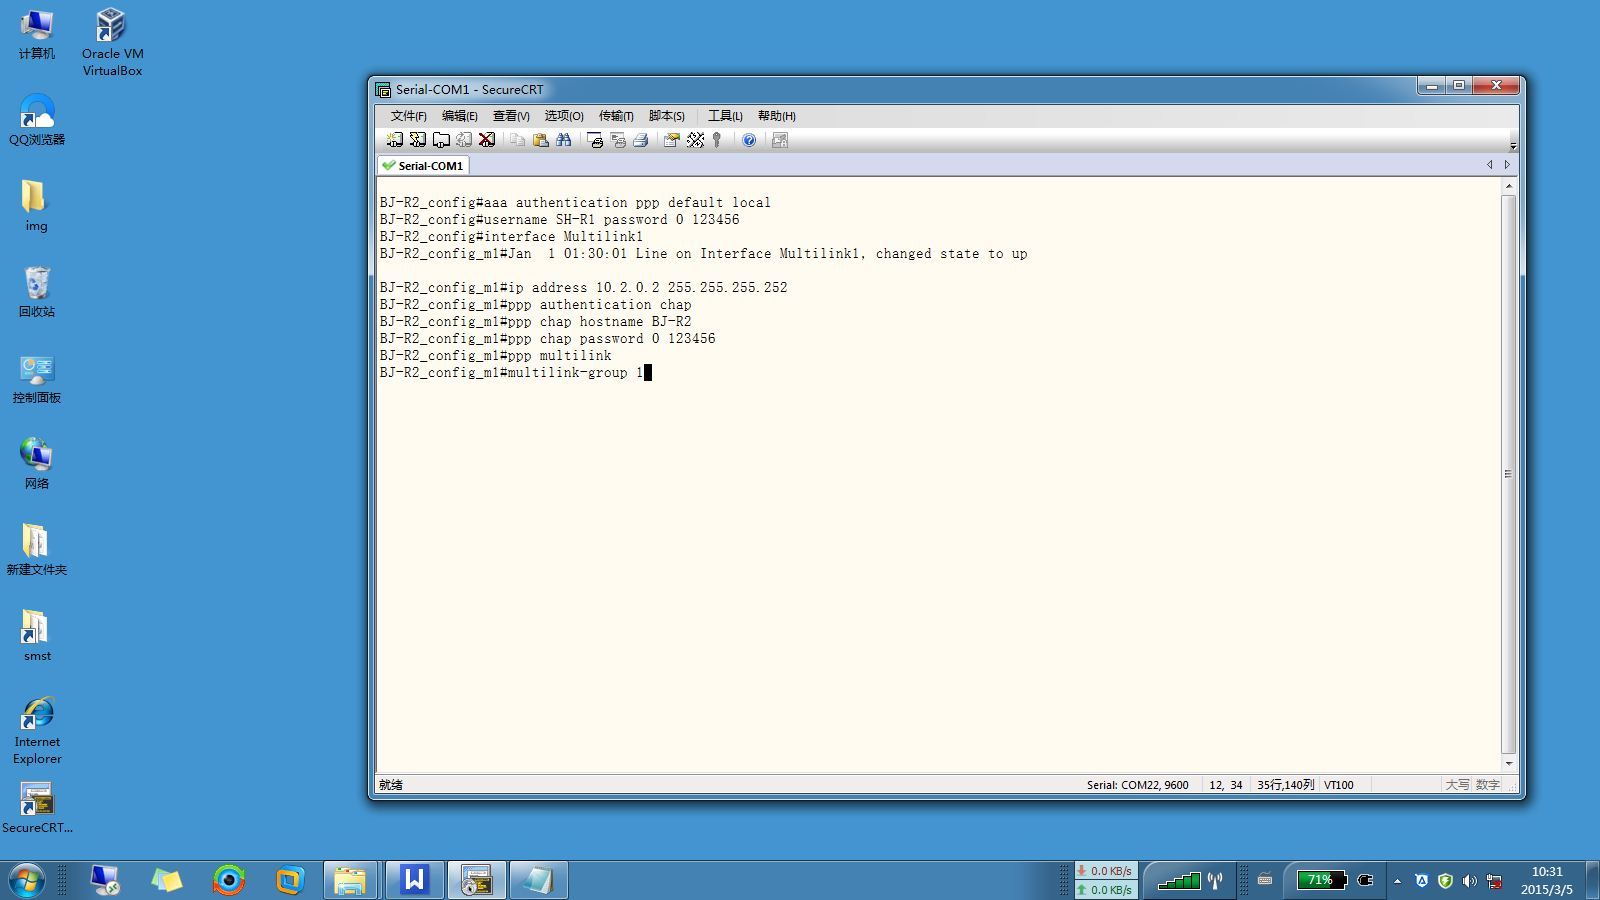The image size is (1600, 900).
Task: Click the green shield security tray icon
Action: [x=1445, y=881]
